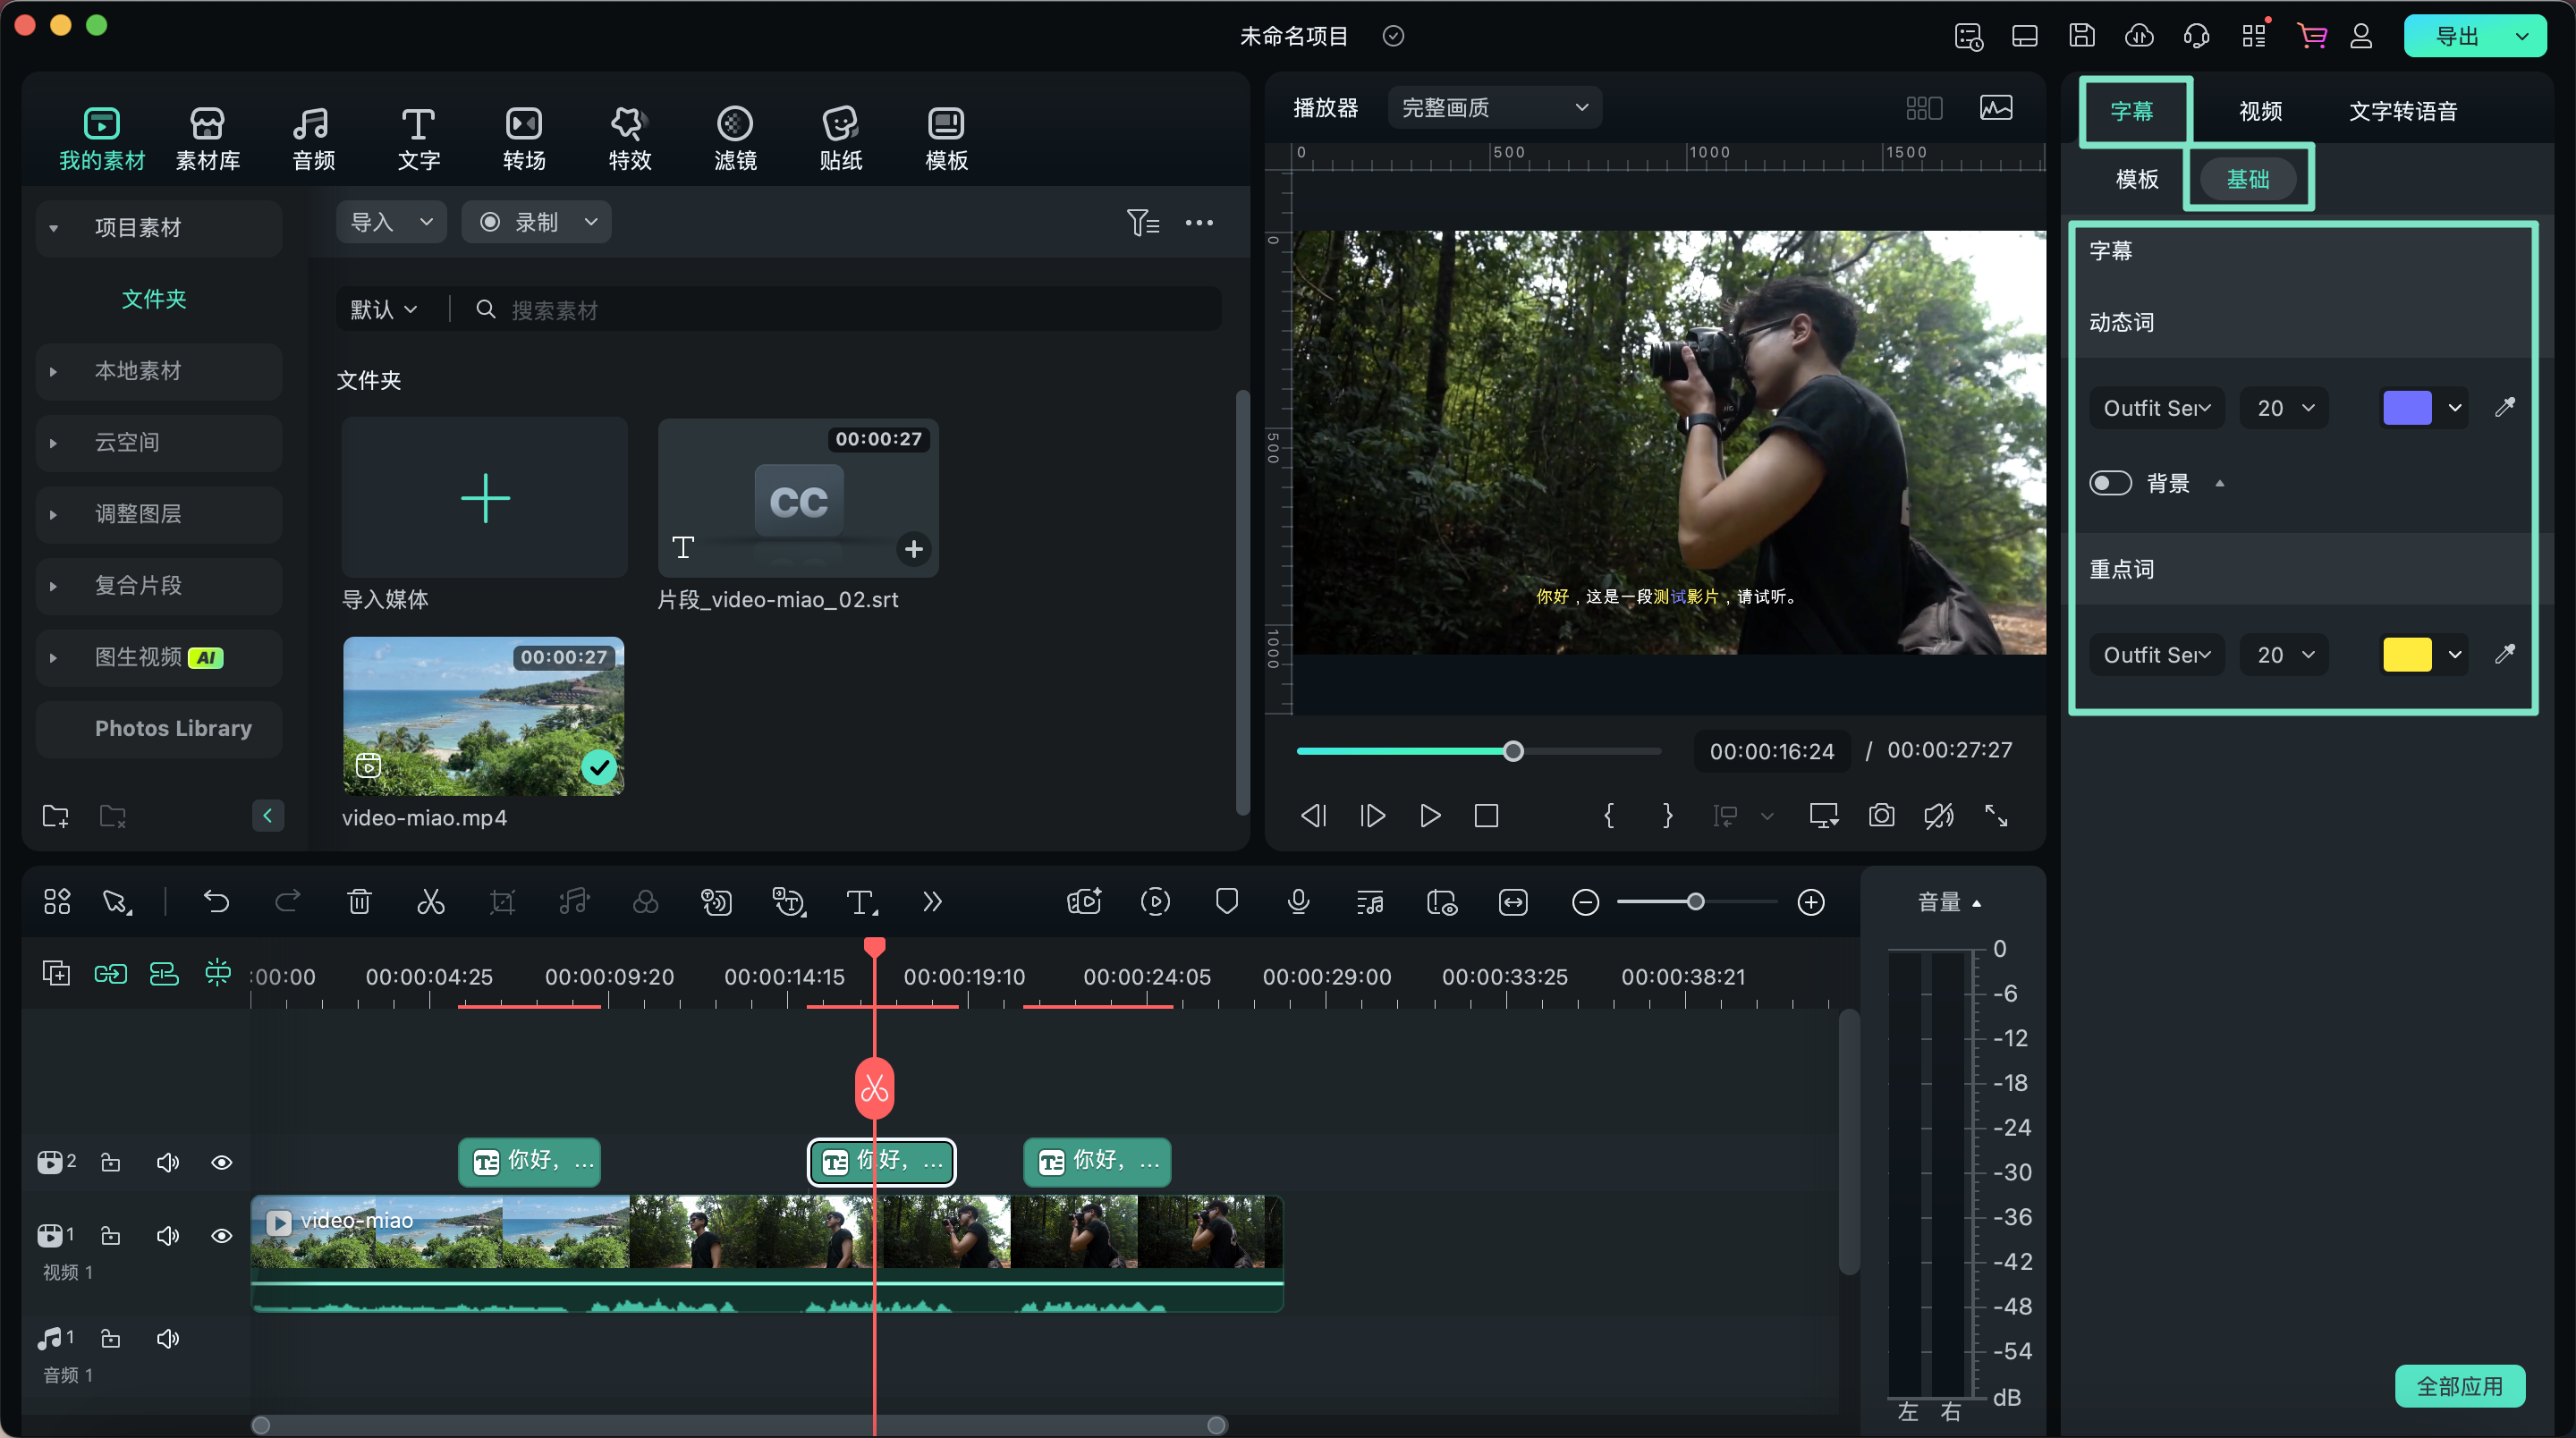
Task: Click the more tools double chevron in timeline toolbar
Action: (x=932, y=902)
